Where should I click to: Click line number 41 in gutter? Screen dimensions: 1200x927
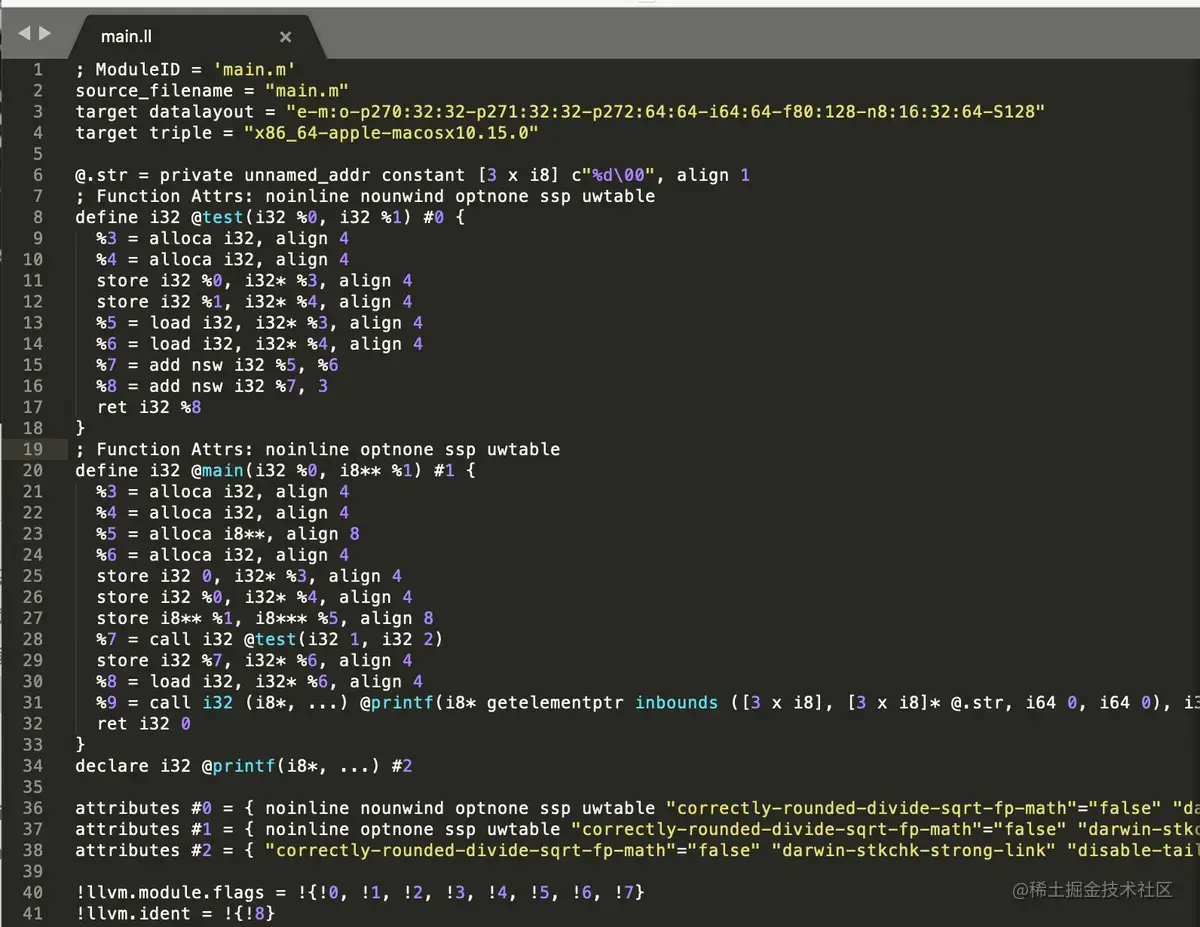click(33, 913)
